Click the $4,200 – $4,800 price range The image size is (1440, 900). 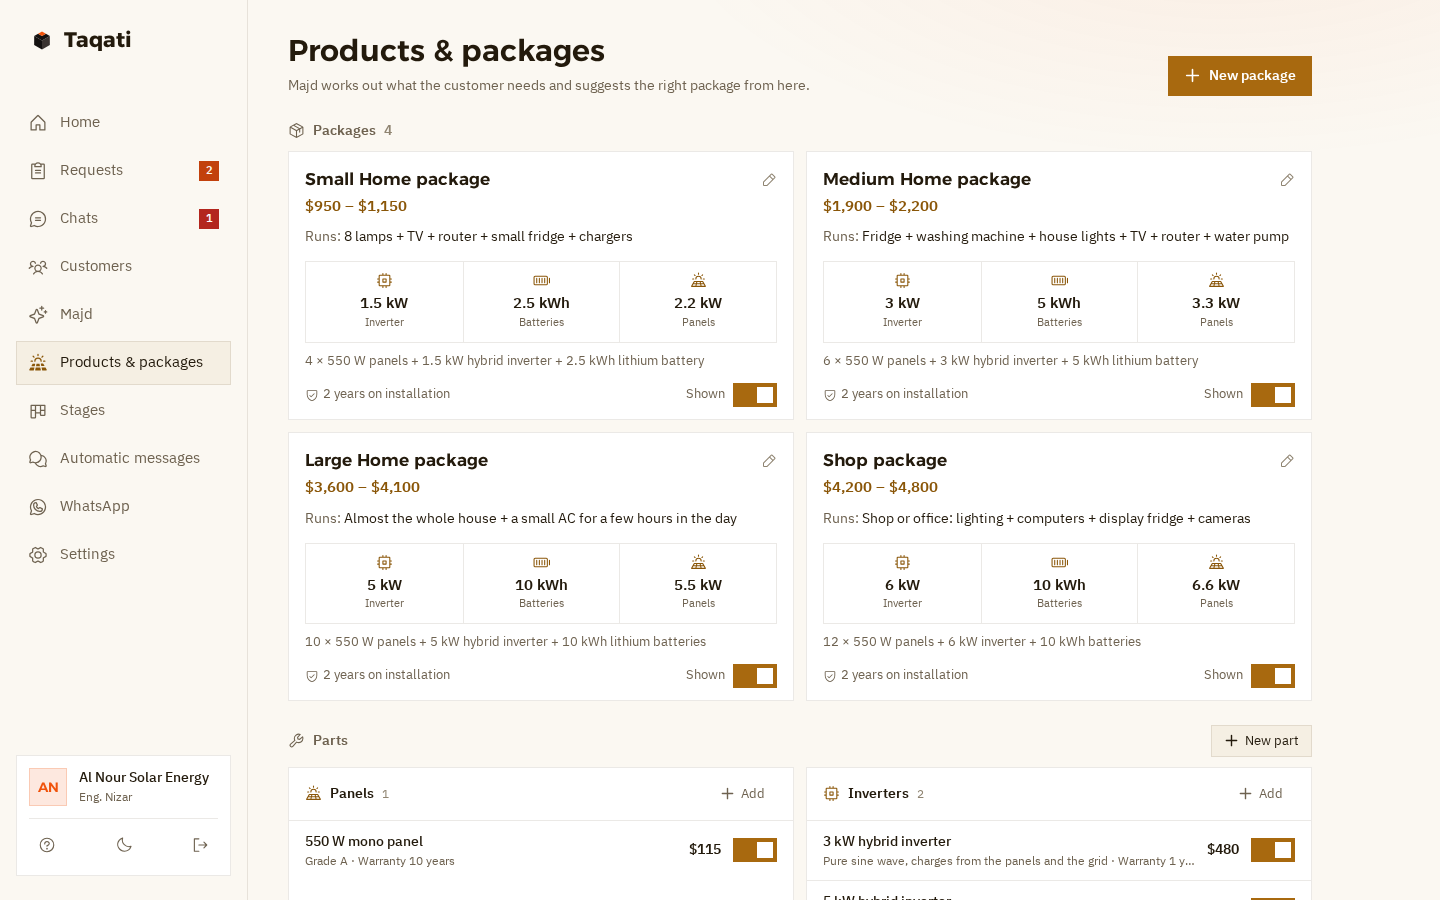click(880, 487)
